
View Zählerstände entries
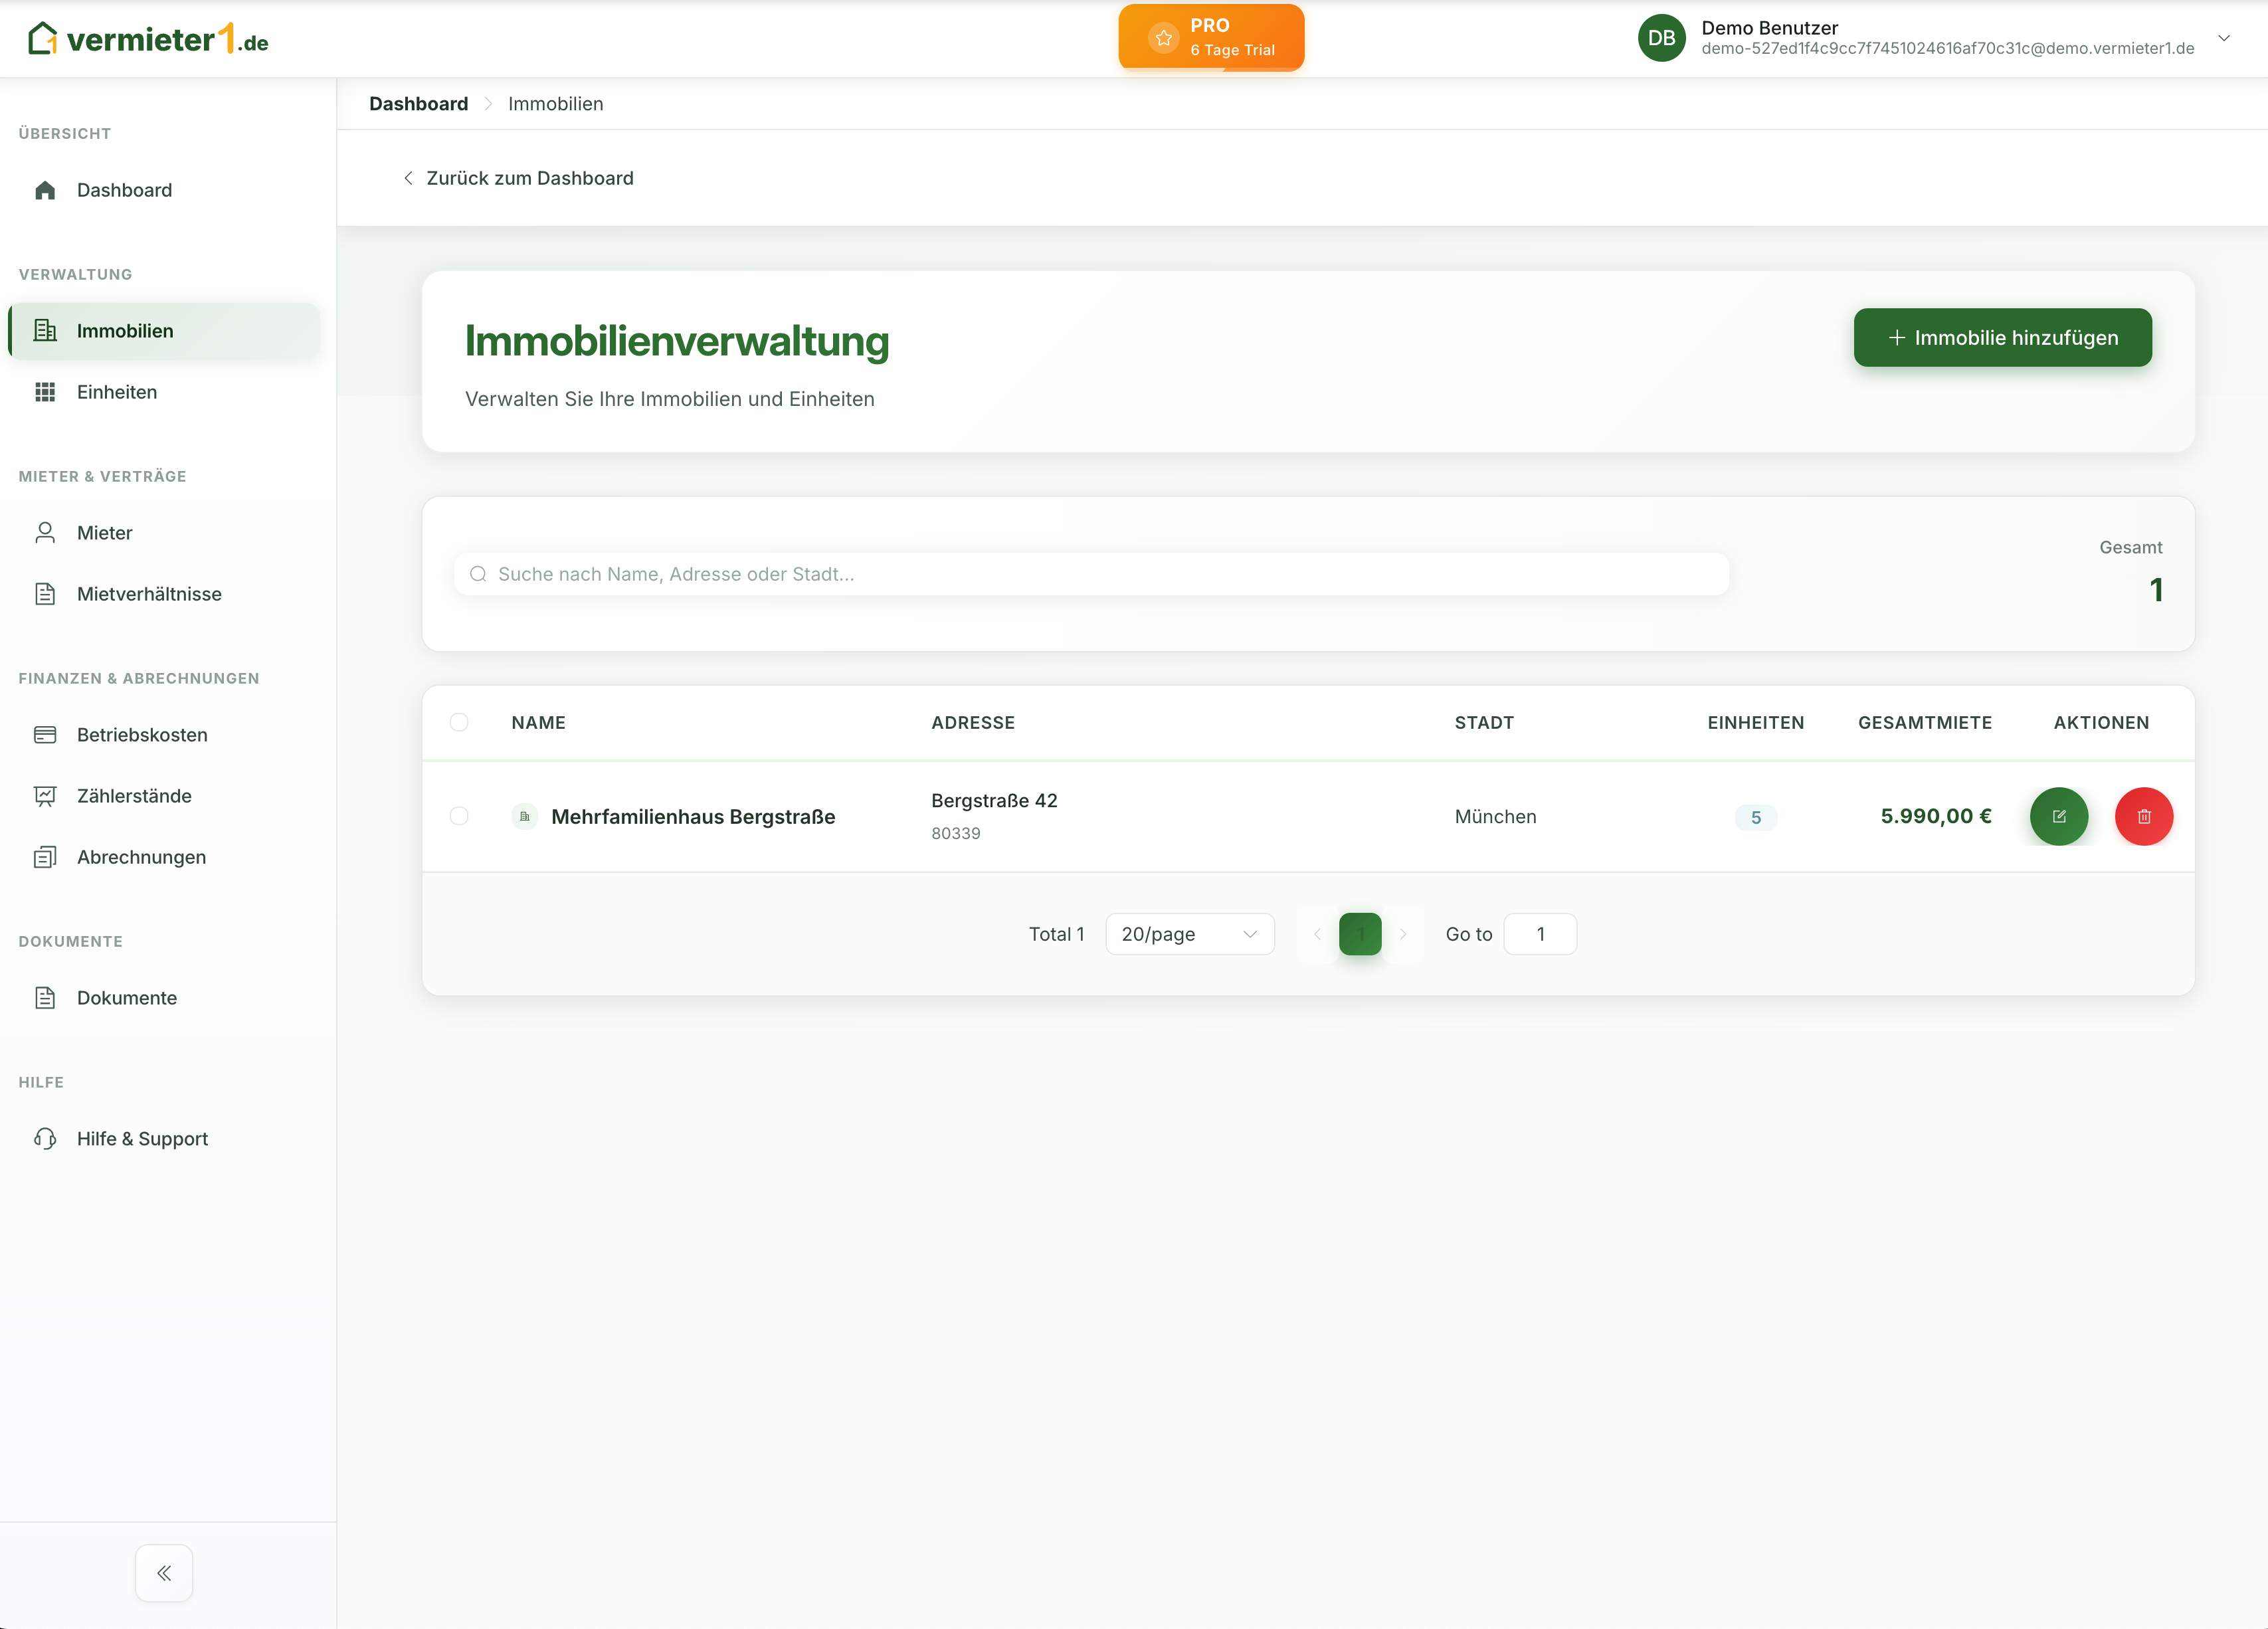[x=134, y=796]
